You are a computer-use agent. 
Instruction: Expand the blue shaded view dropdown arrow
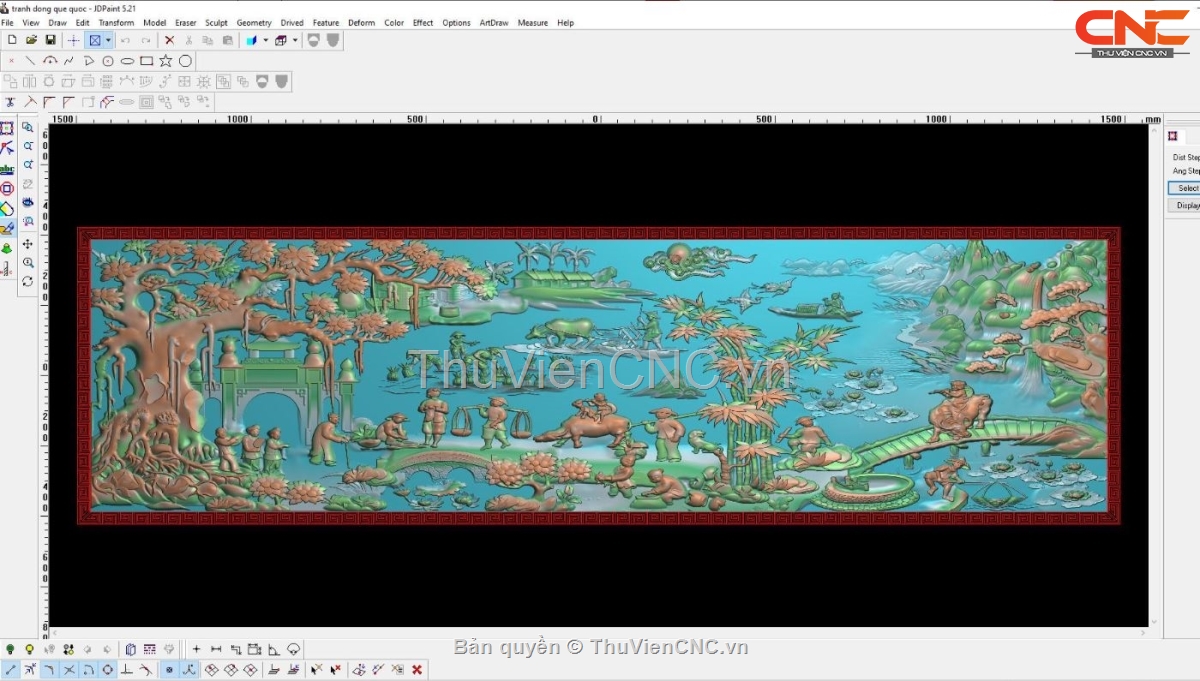[265, 40]
